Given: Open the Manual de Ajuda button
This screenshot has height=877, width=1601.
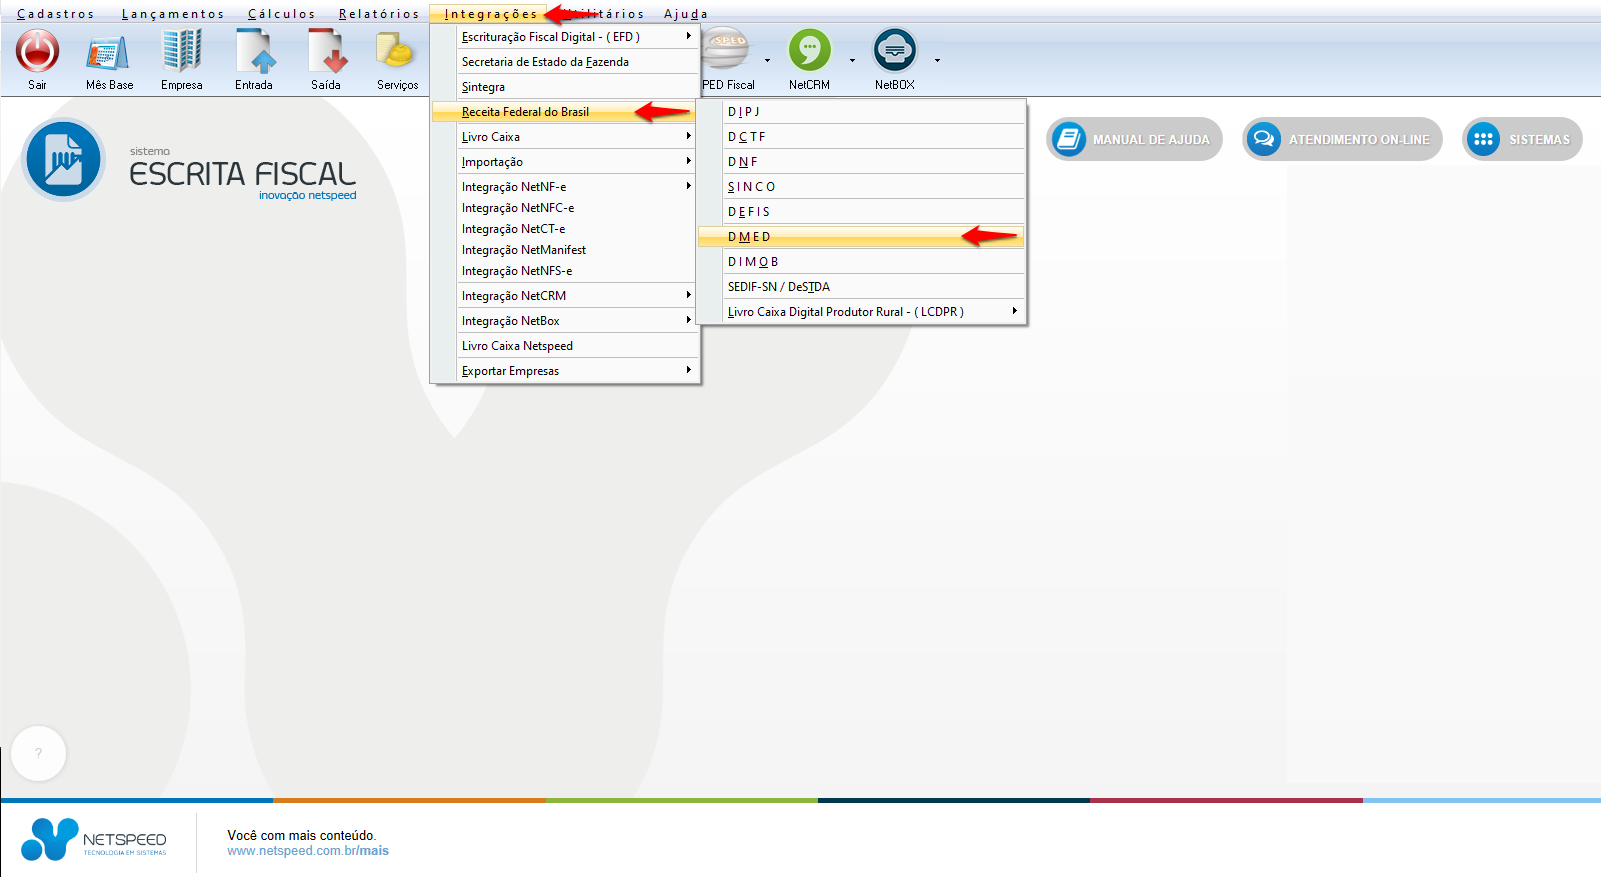Looking at the screenshot, I should (x=1134, y=139).
